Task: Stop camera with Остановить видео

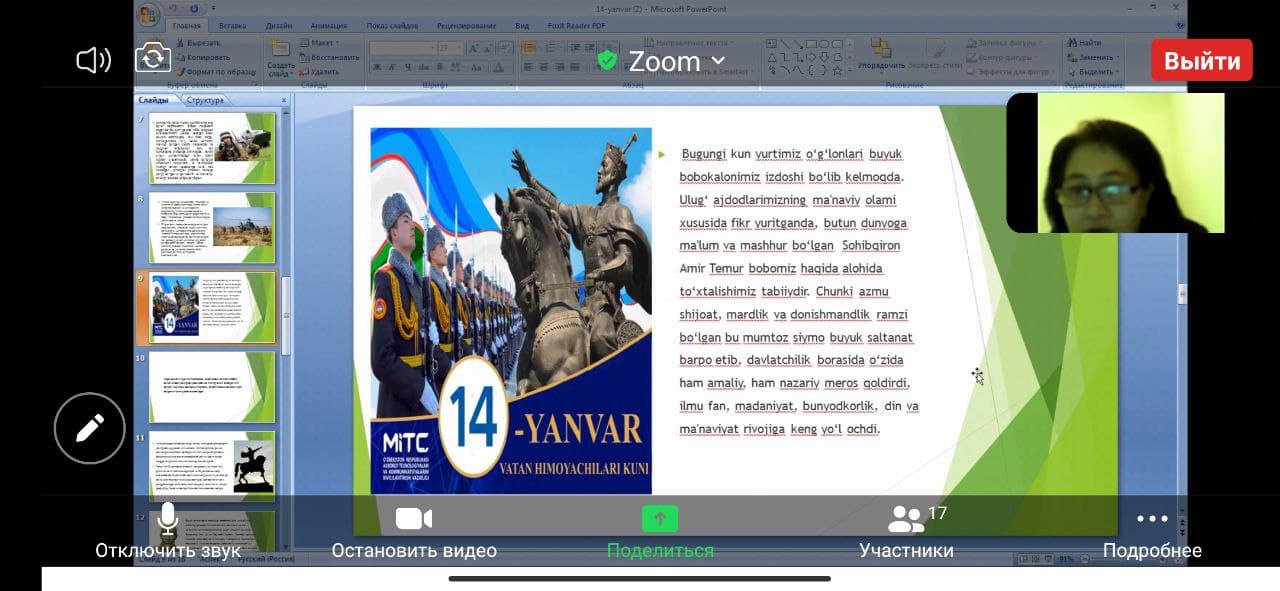Action: (x=414, y=530)
